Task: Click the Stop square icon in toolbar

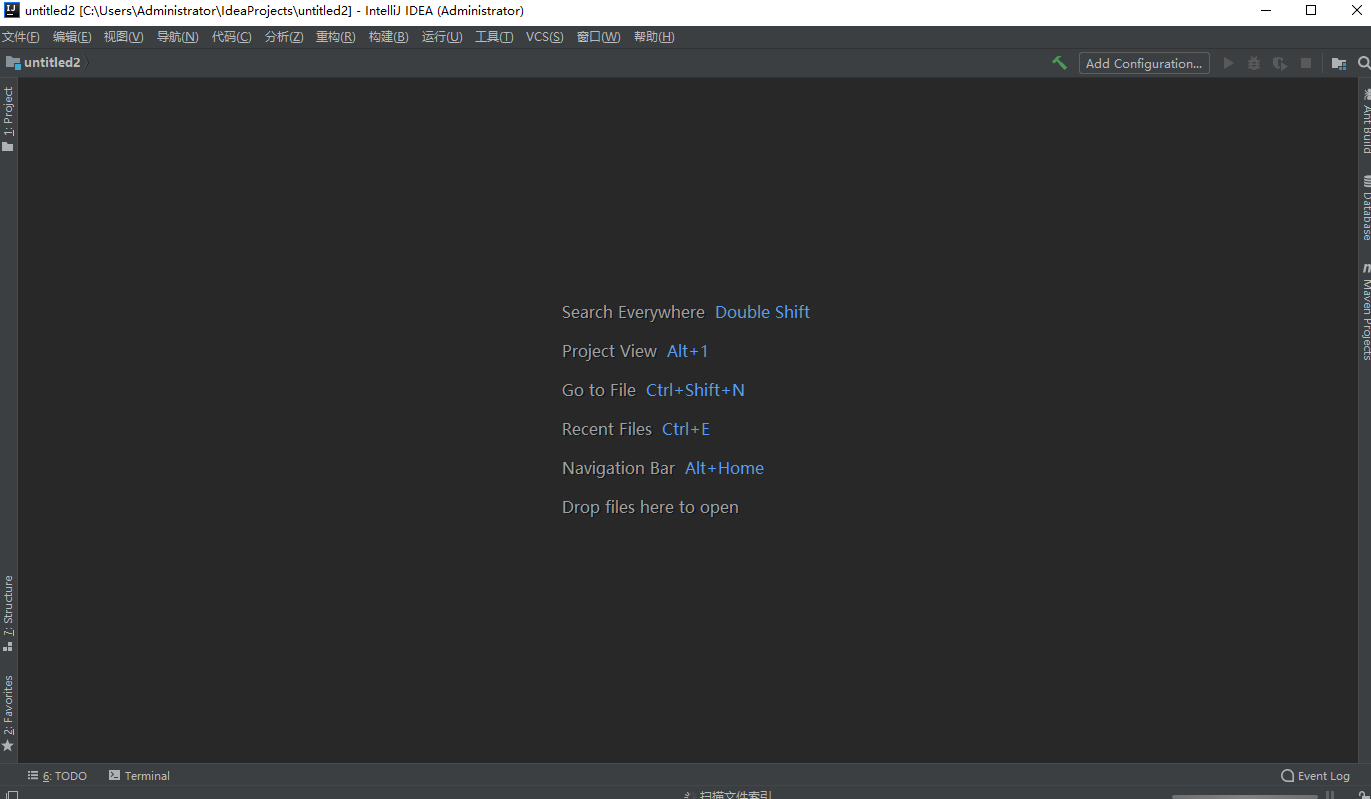Action: click(1305, 63)
